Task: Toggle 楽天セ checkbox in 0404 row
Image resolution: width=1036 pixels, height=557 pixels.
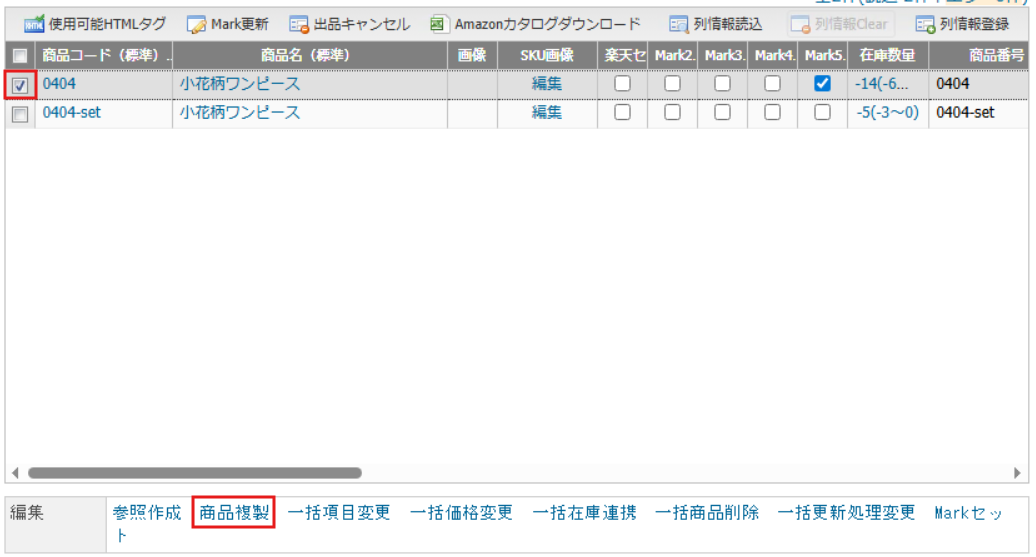Action: tap(622, 83)
